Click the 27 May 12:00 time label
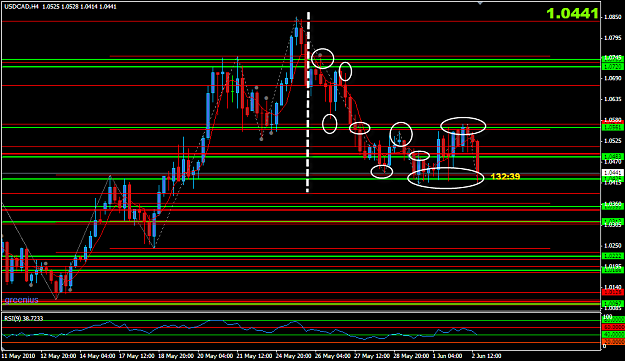Viewport: 625px width, 361px height. pyautogui.click(x=372, y=356)
